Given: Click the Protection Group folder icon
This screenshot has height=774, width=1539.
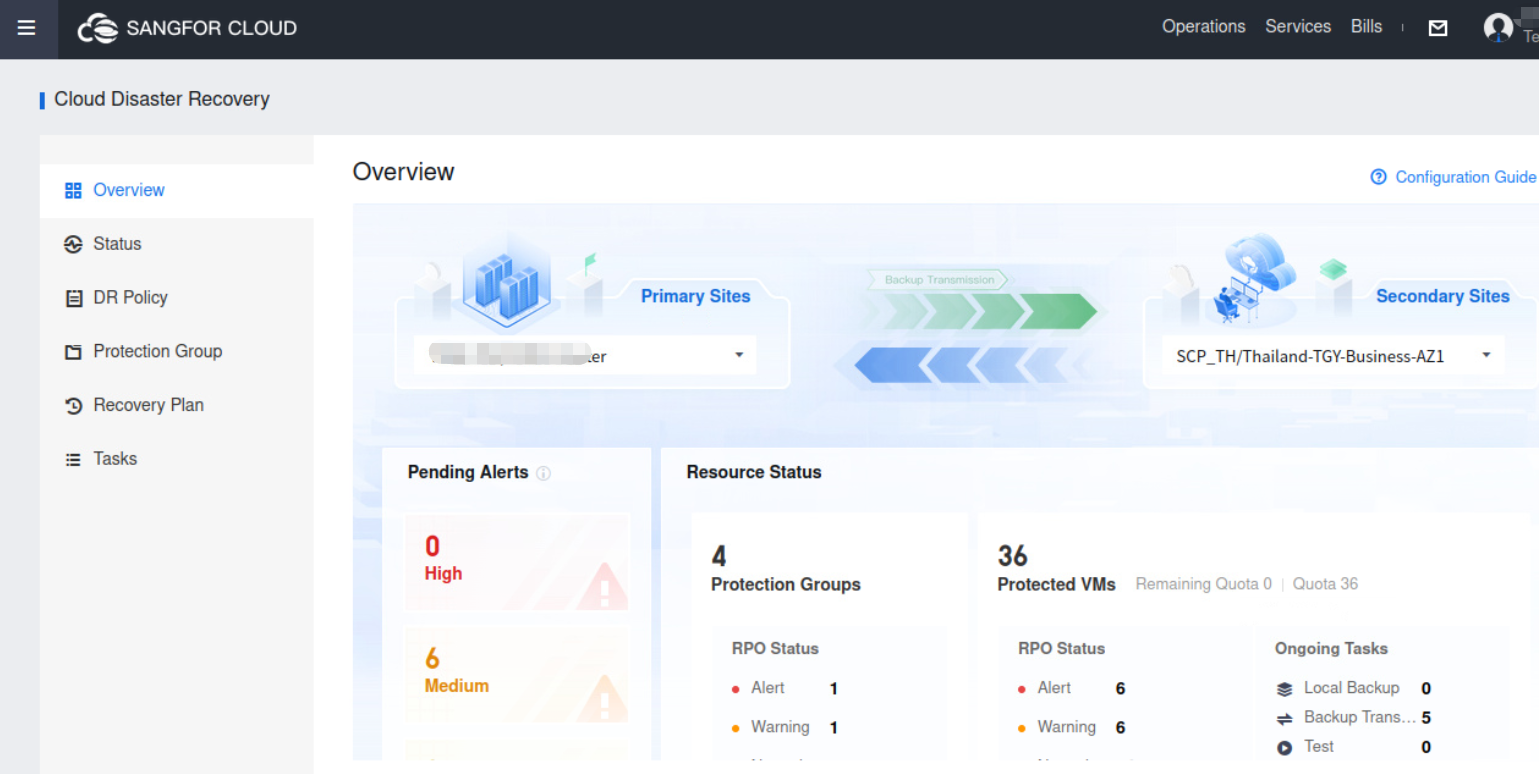Looking at the screenshot, I should point(73,352).
